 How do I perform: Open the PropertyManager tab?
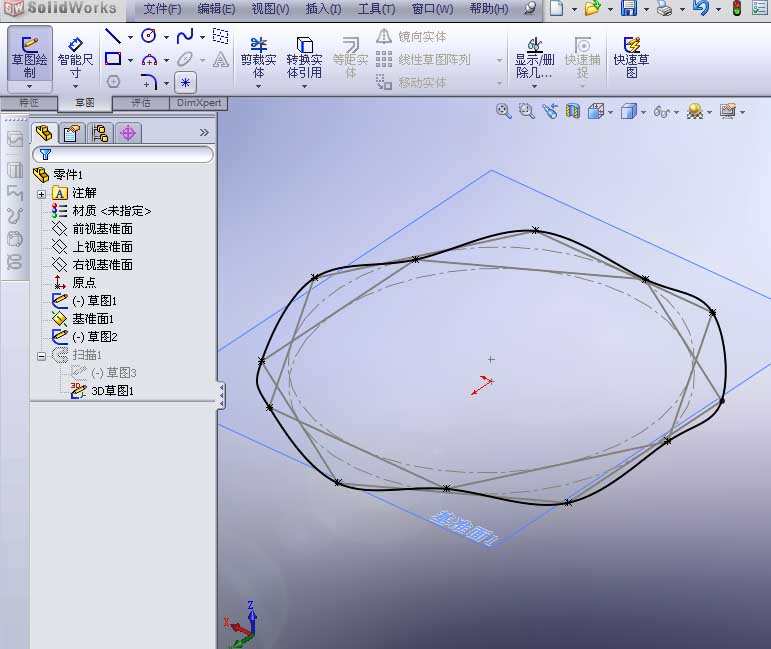click(72, 133)
